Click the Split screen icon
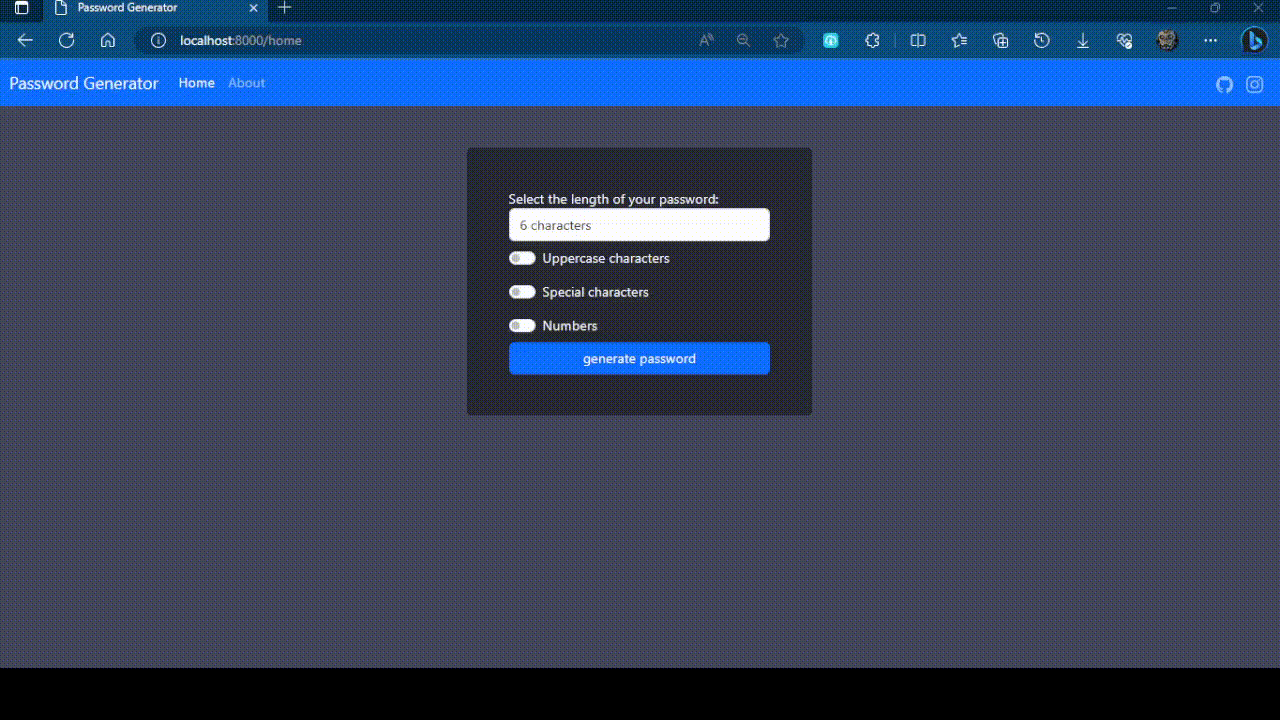This screenshot has height=720, width=1280. point(918,40)
